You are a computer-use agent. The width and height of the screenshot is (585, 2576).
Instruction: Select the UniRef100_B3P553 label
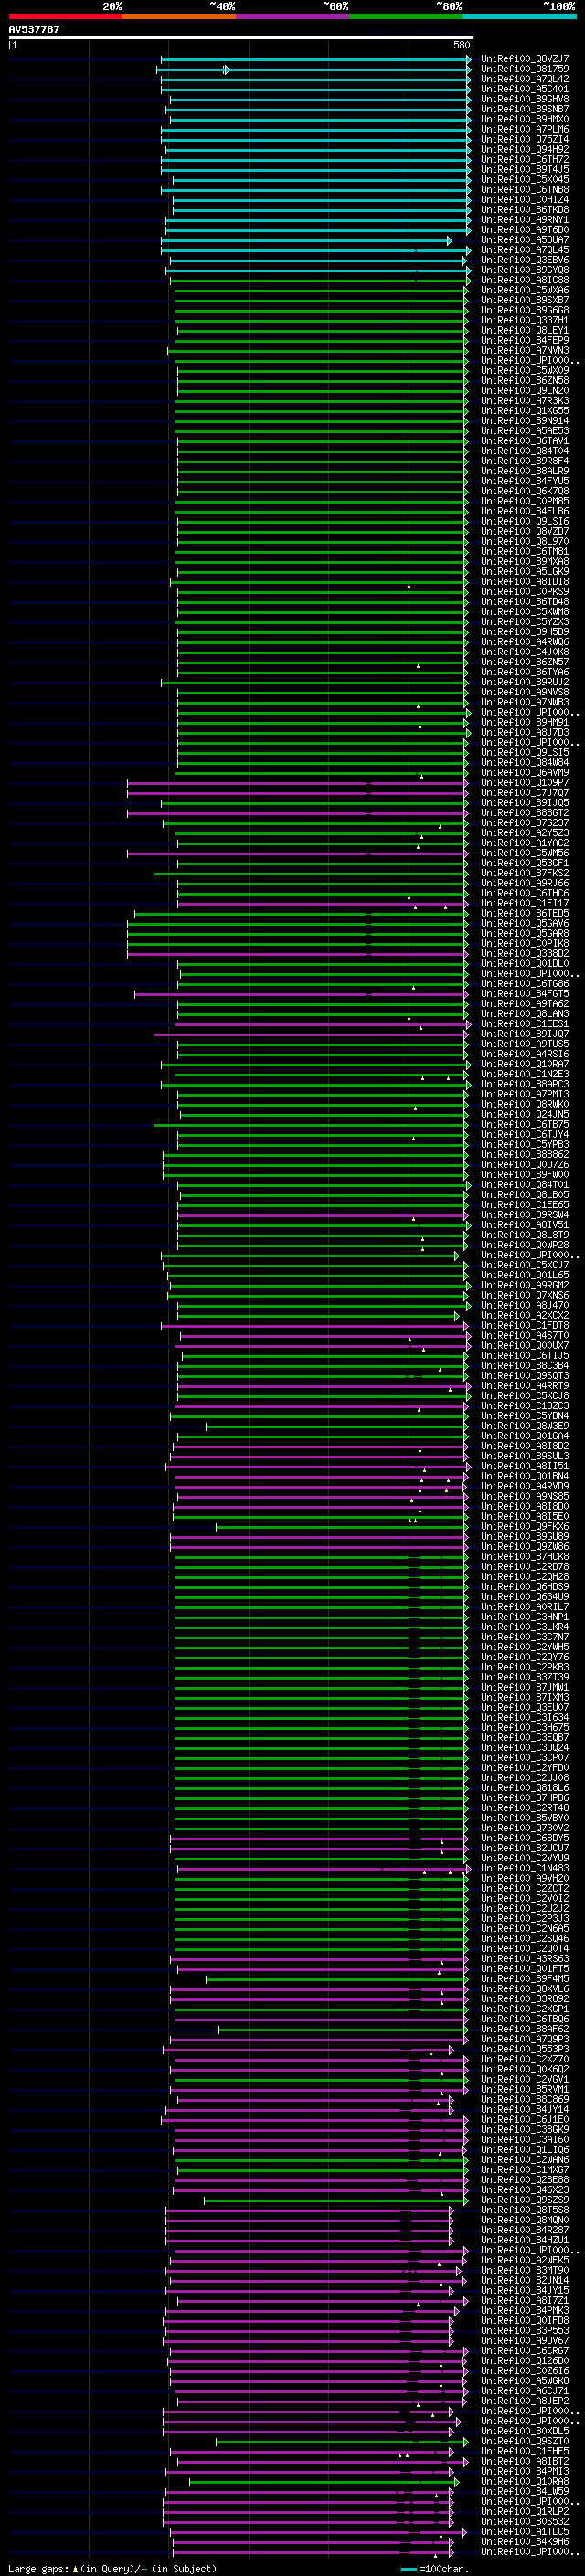524,2330
